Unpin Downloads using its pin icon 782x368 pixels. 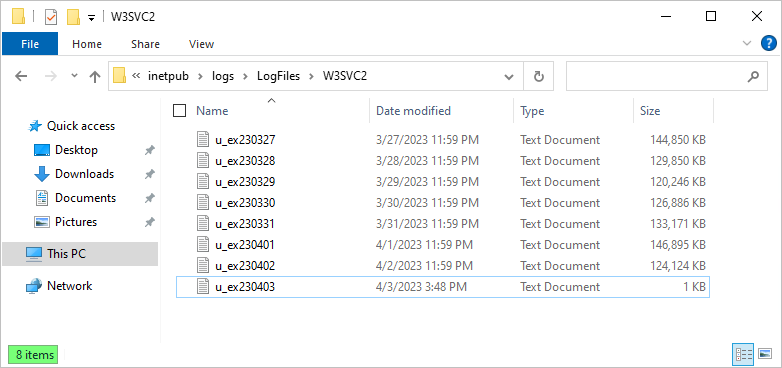(149, 174)
